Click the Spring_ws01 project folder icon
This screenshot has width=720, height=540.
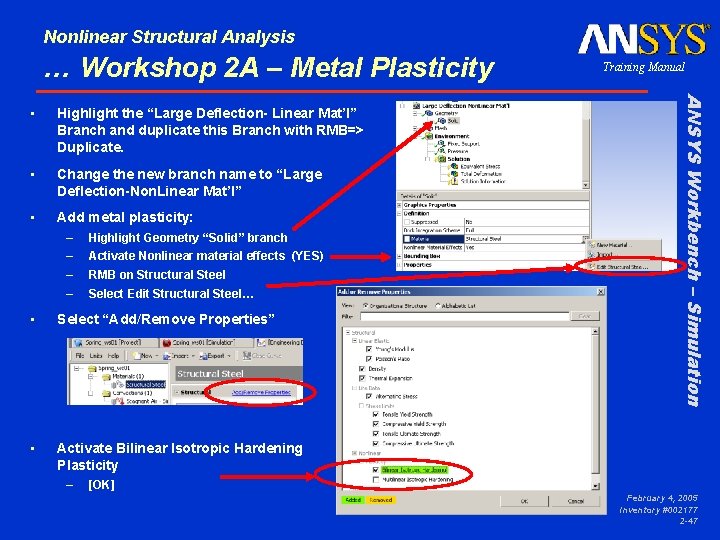(92, 369)
